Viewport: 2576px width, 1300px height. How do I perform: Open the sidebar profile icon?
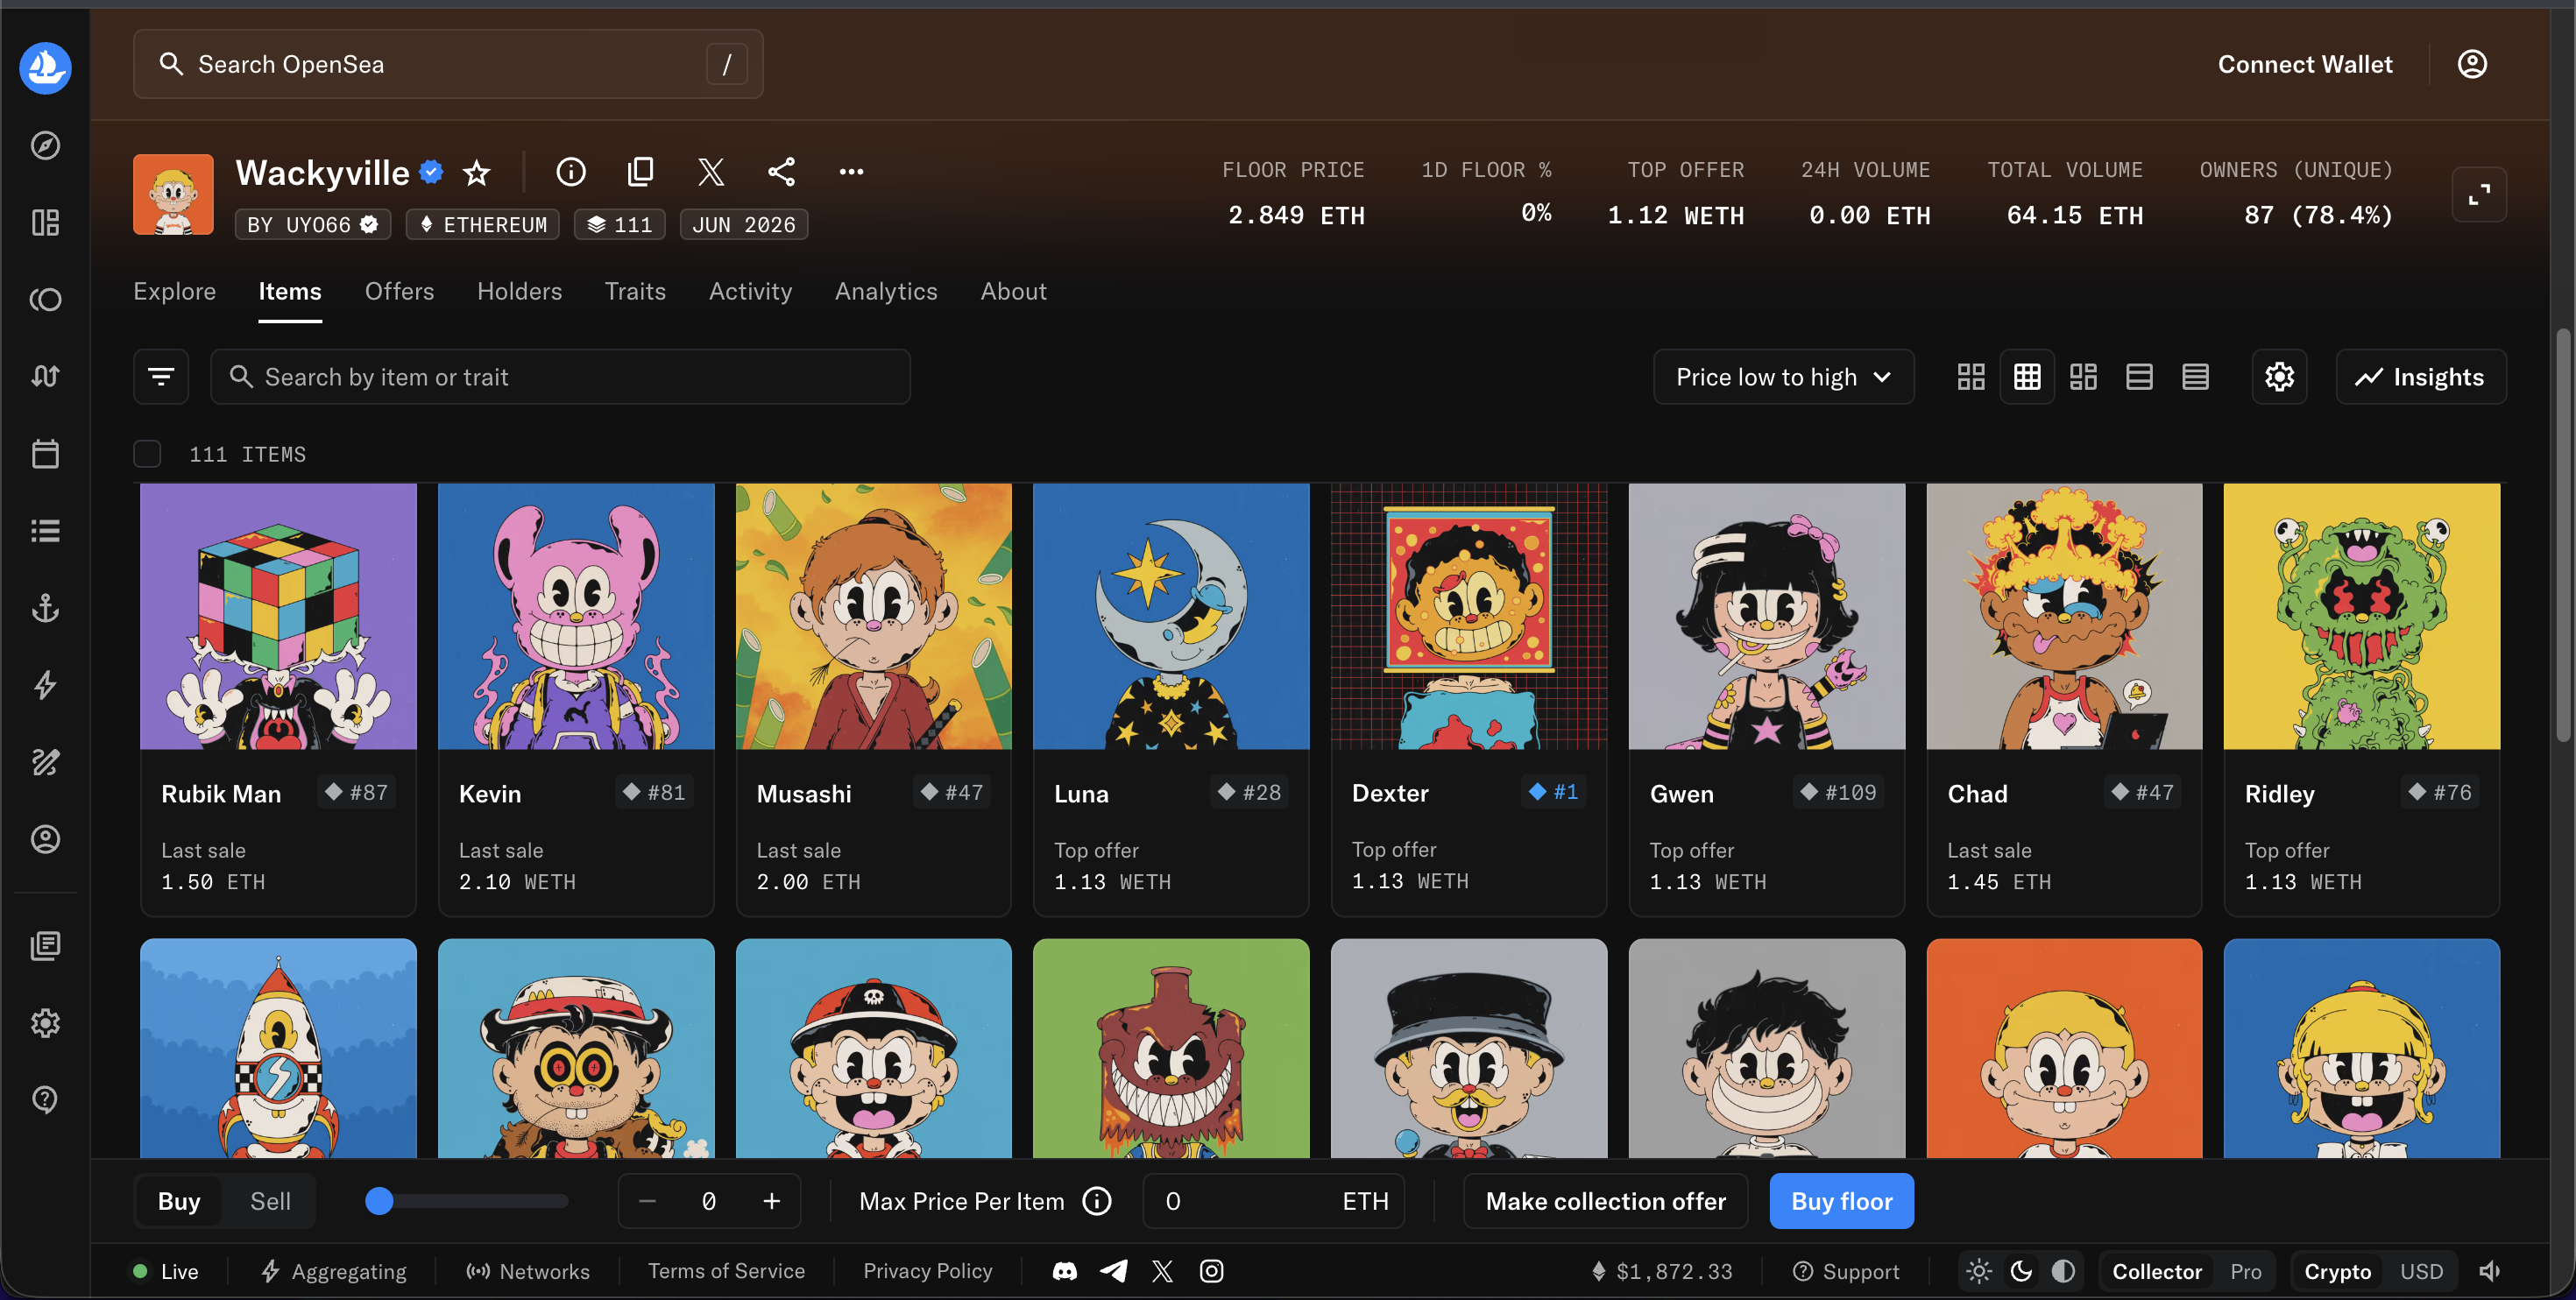(x=45, y=839)
